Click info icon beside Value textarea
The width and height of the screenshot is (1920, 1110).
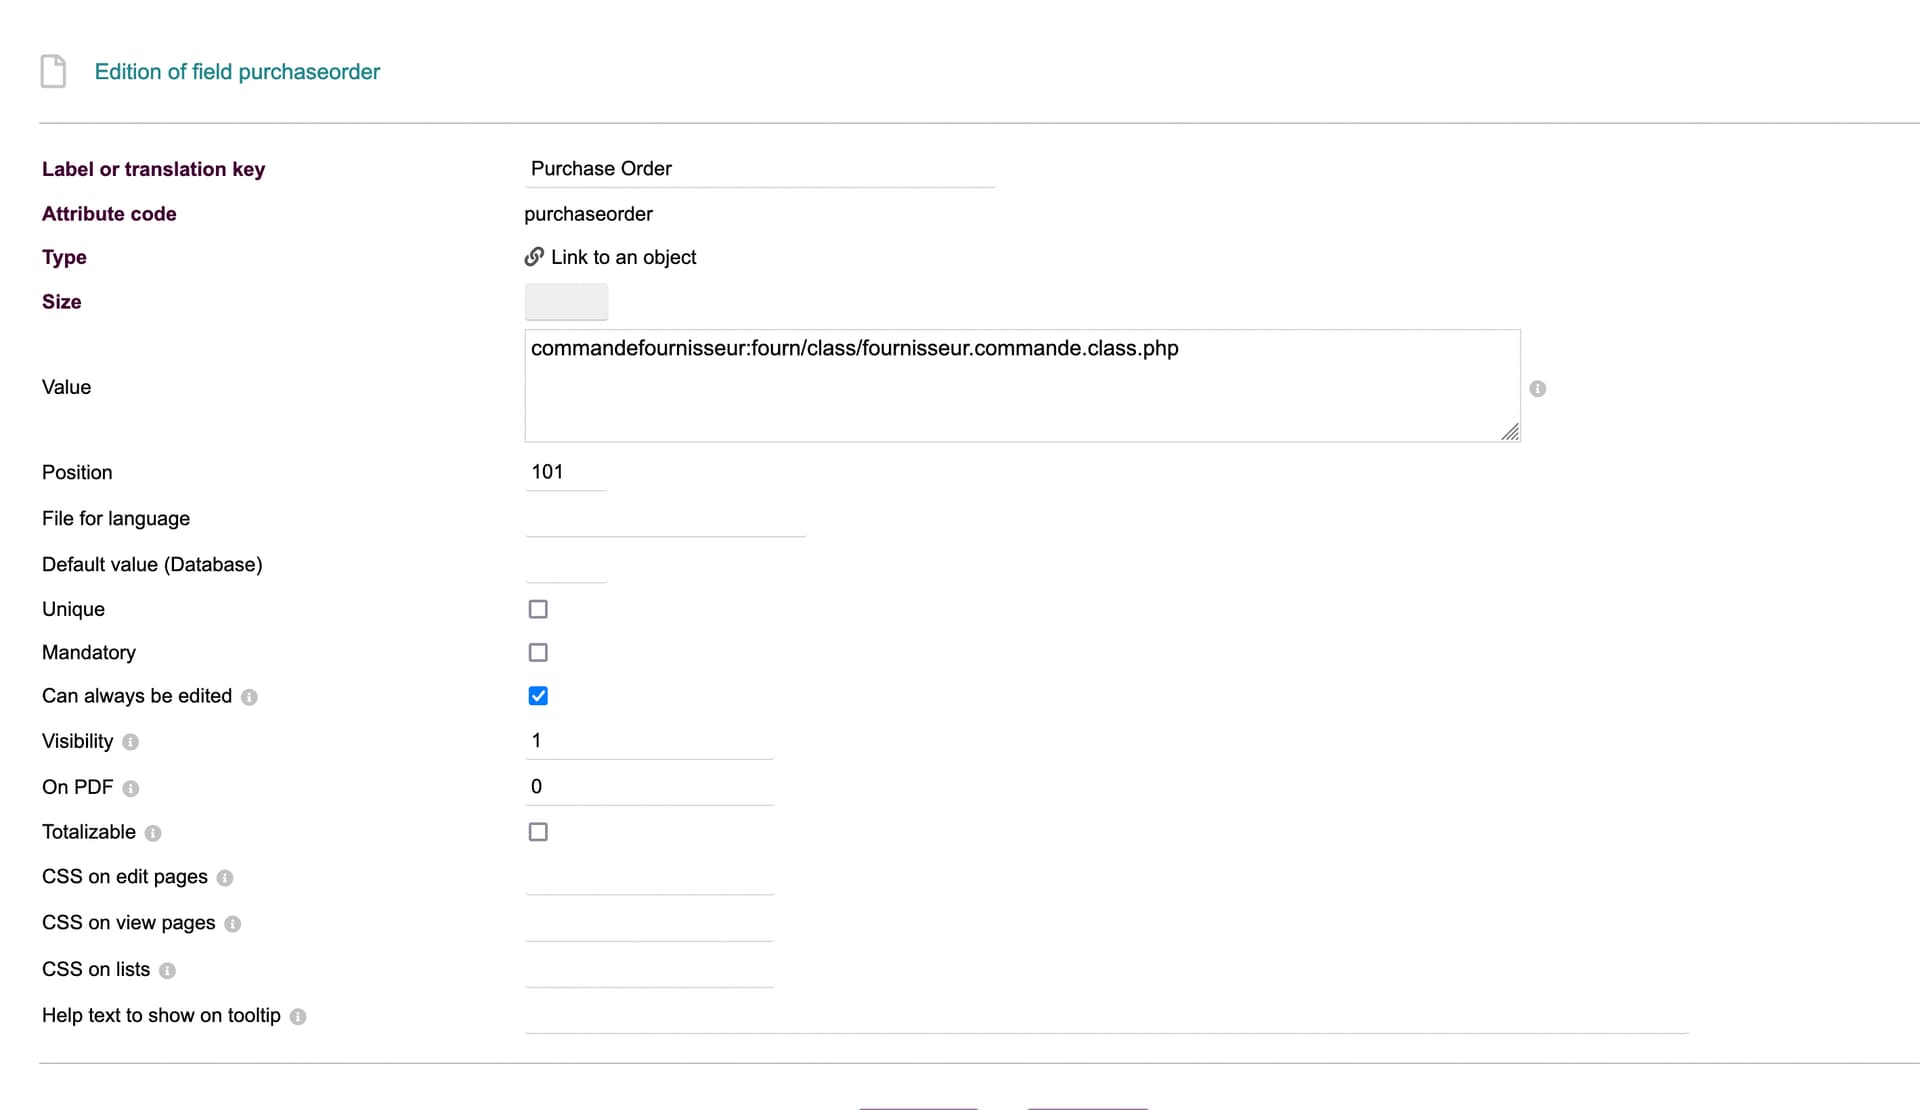[1537, 388]
